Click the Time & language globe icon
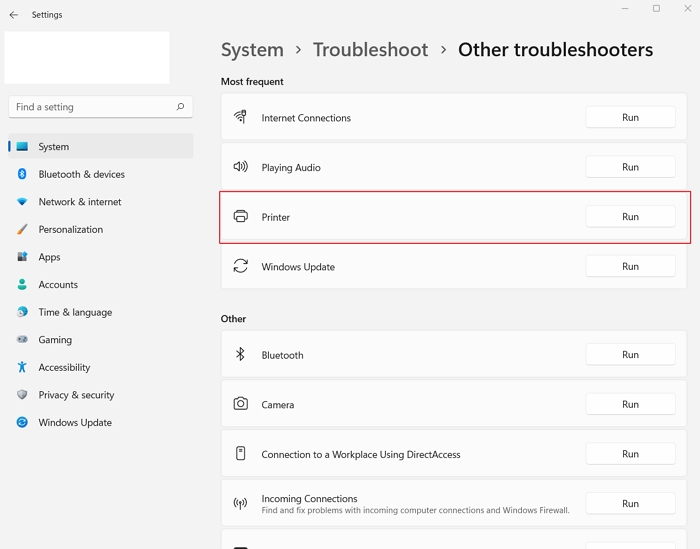The image size is (700, 549). click(22, 312)
